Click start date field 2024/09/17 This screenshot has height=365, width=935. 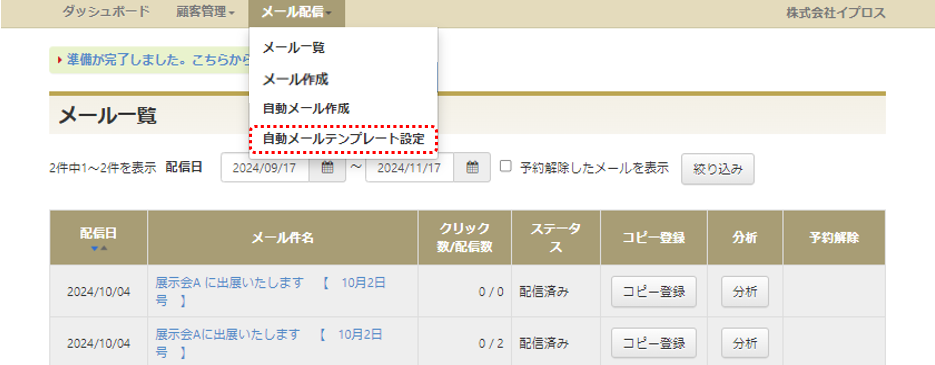tap(265, 168)
